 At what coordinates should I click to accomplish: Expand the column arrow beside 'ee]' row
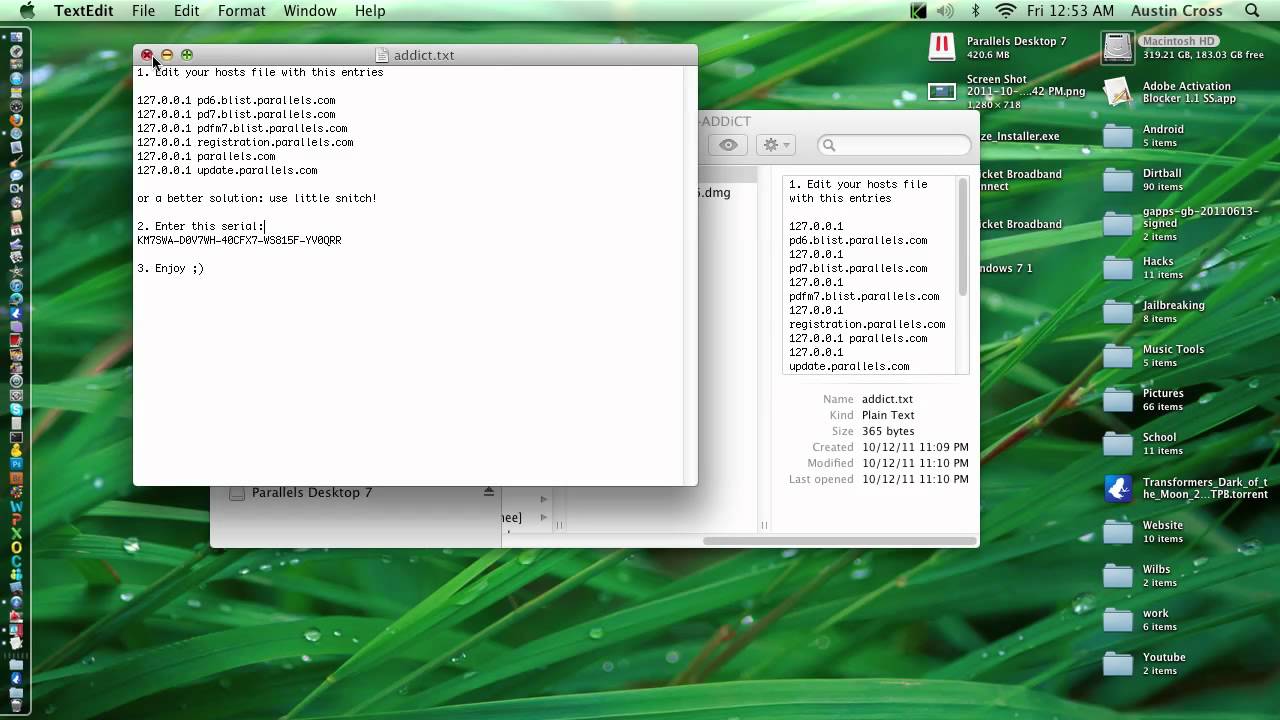(x=544, y=517)
